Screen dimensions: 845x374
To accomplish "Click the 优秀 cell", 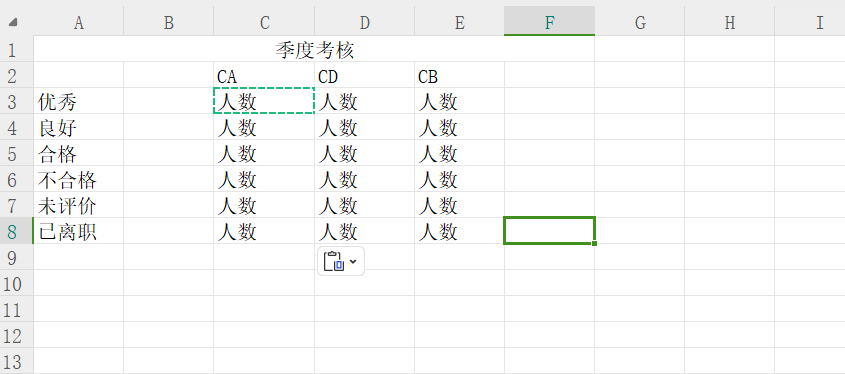I will pos(79,101).
